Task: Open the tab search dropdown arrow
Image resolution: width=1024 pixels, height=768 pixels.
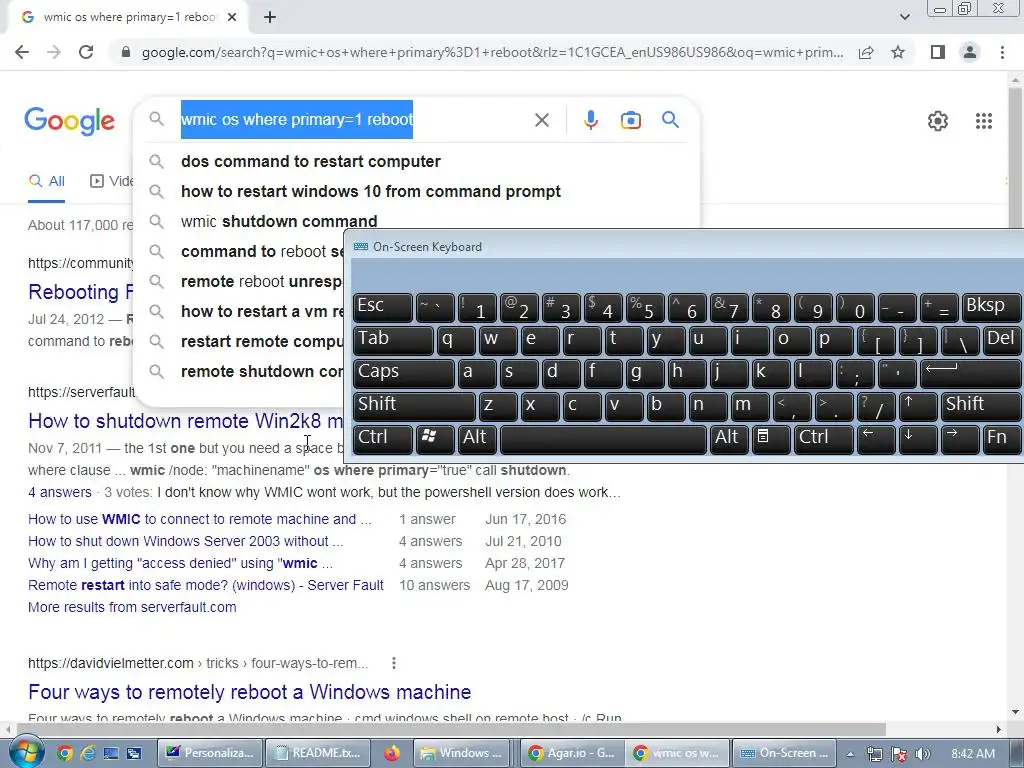Action: (904, 17)
